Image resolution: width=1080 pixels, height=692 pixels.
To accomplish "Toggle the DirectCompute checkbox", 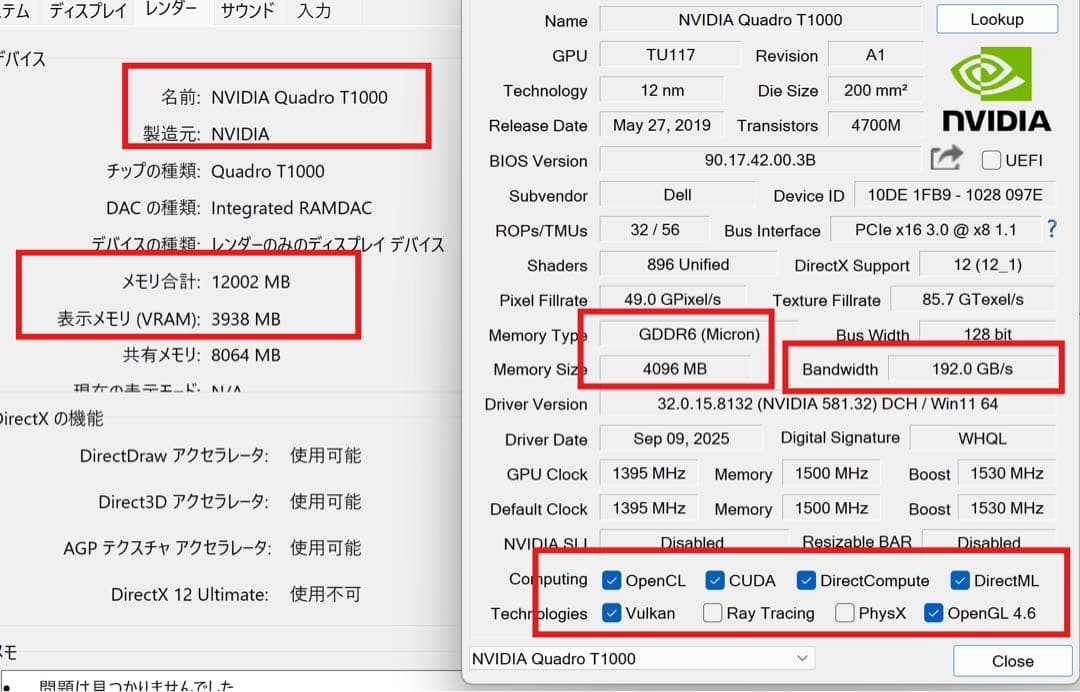I will pyautogui.click(x=805, y=580).
